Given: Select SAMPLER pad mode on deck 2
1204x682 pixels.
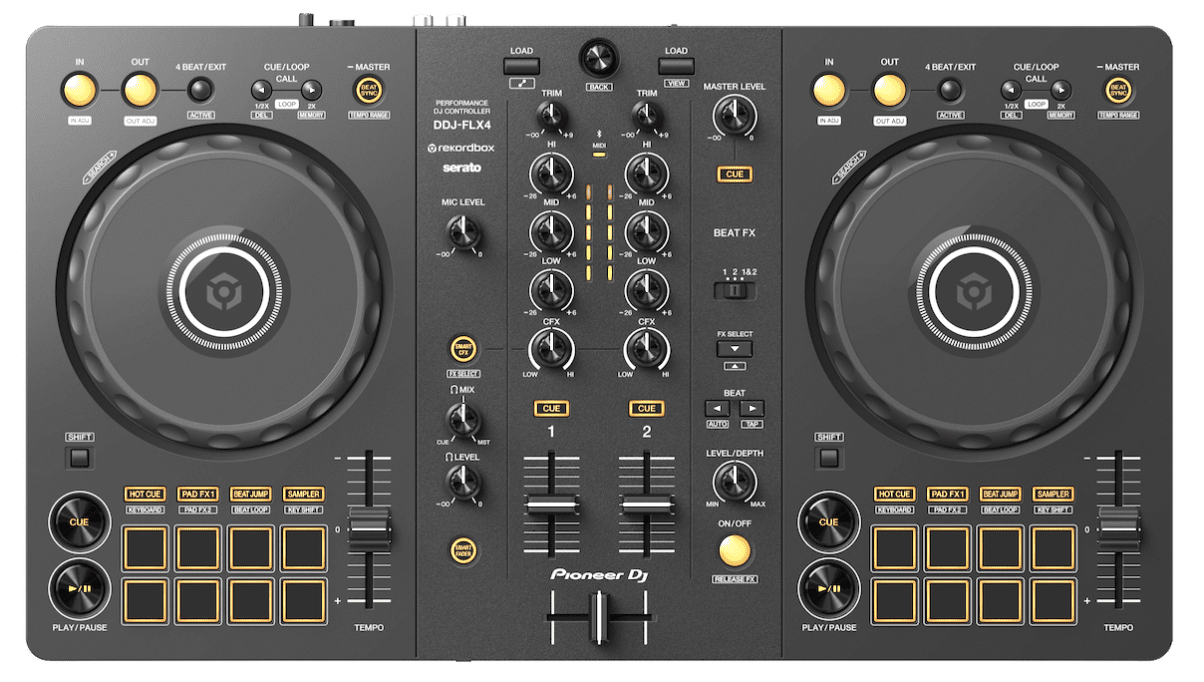Looking at the screenshot, I should coord(1053,494).
